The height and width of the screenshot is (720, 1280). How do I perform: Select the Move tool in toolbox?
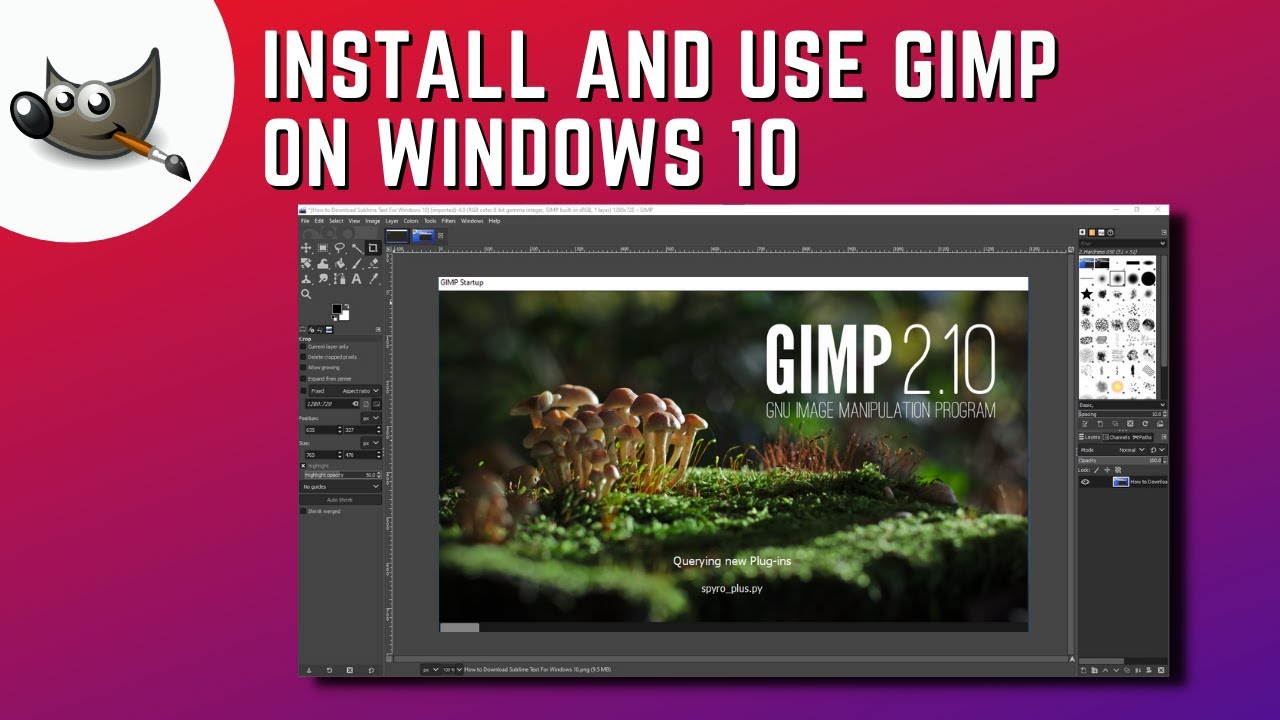point(306,248)
